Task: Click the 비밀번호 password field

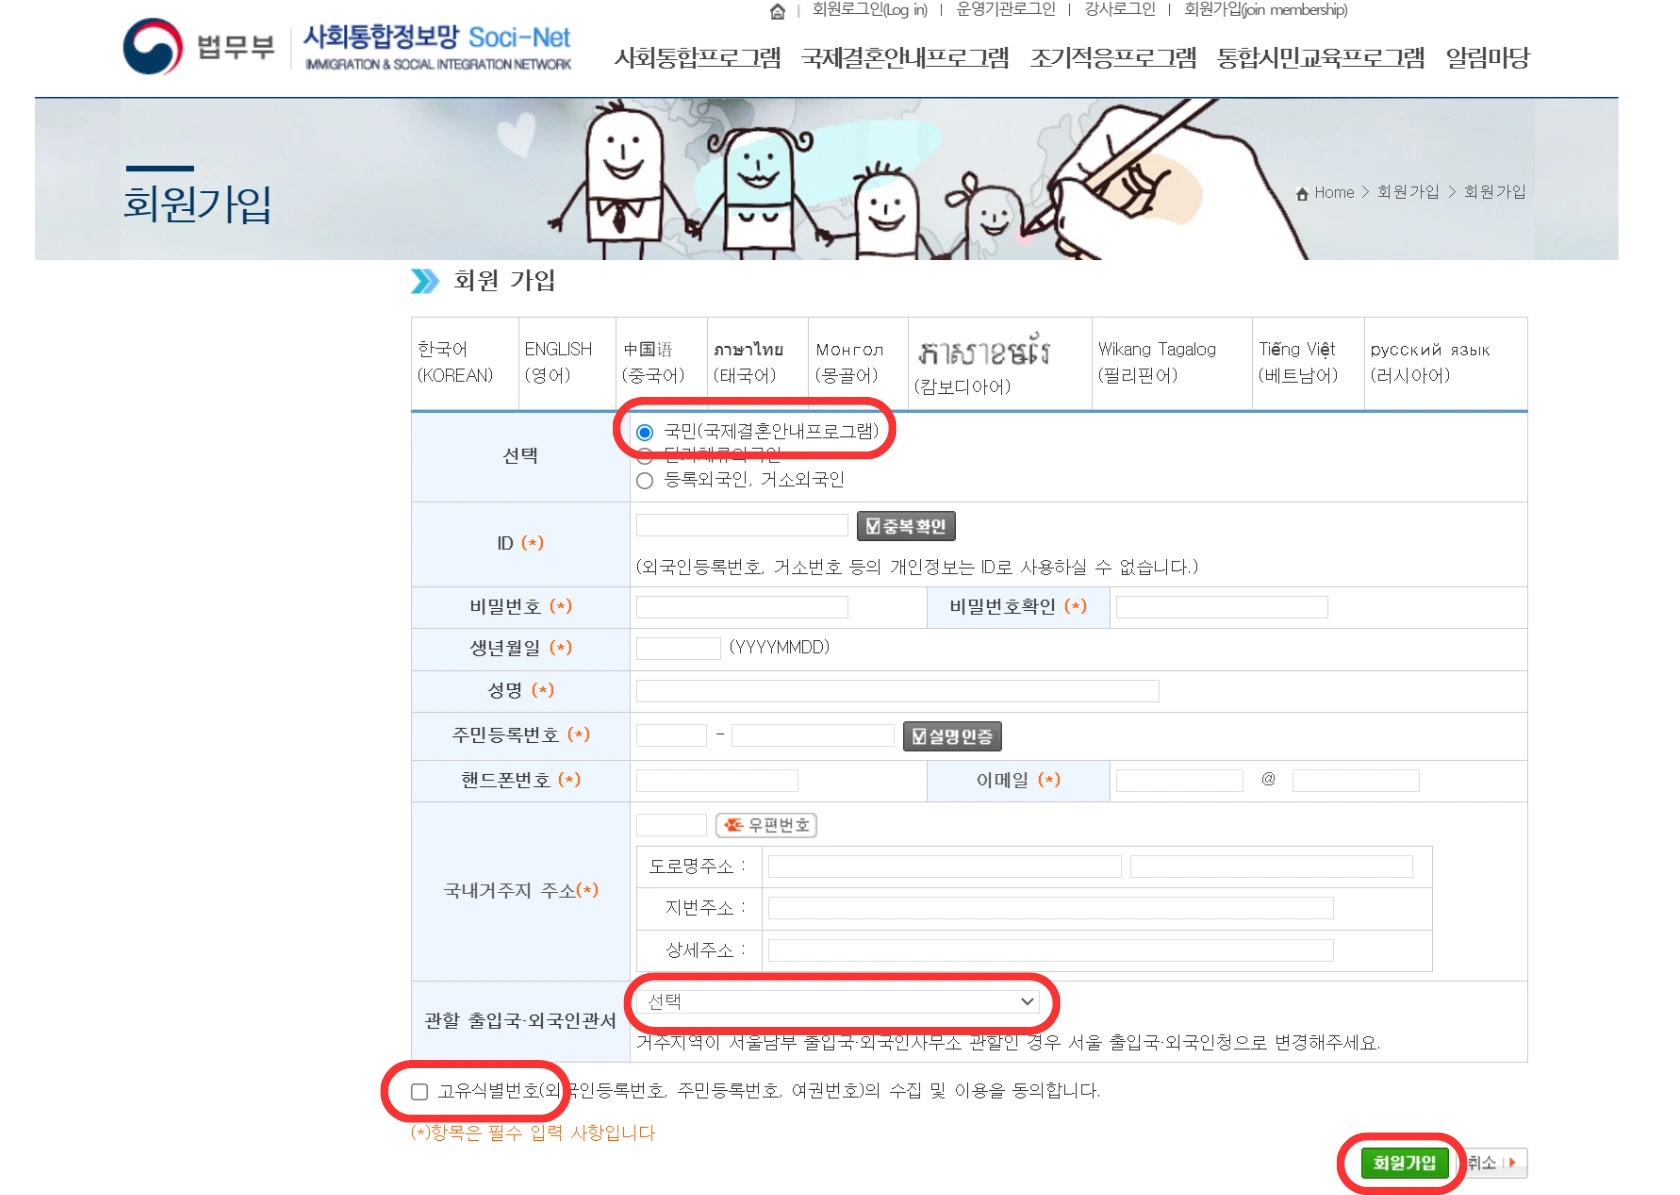Action: [742, 607]
